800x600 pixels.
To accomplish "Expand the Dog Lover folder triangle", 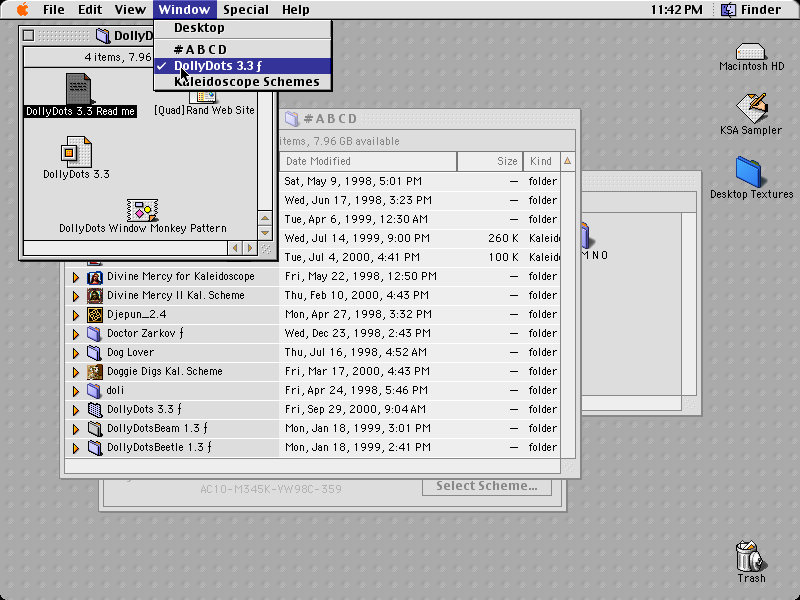I will tap(76, 353).
